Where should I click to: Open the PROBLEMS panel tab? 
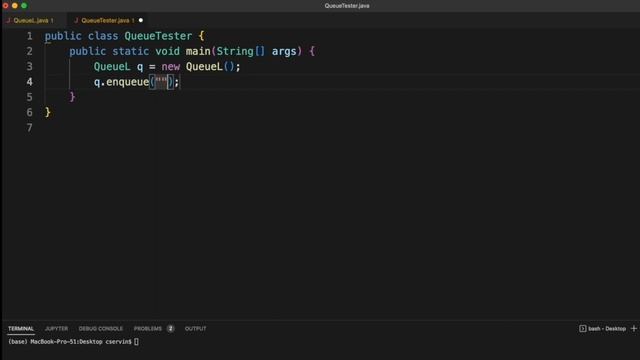pos(148,329)
